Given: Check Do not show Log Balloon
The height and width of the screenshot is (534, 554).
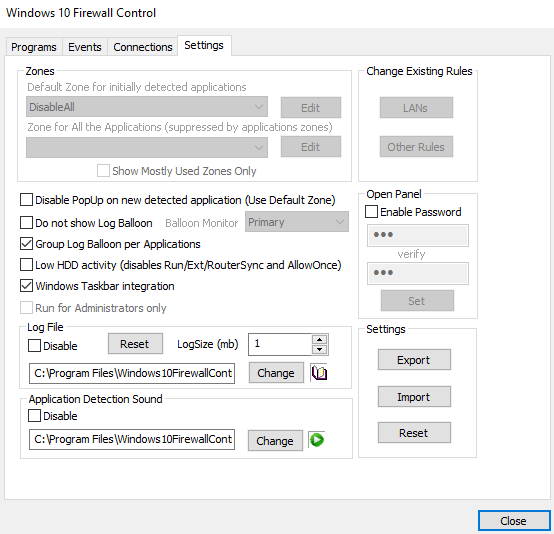Looking at the screenshot, I should 26,223.
